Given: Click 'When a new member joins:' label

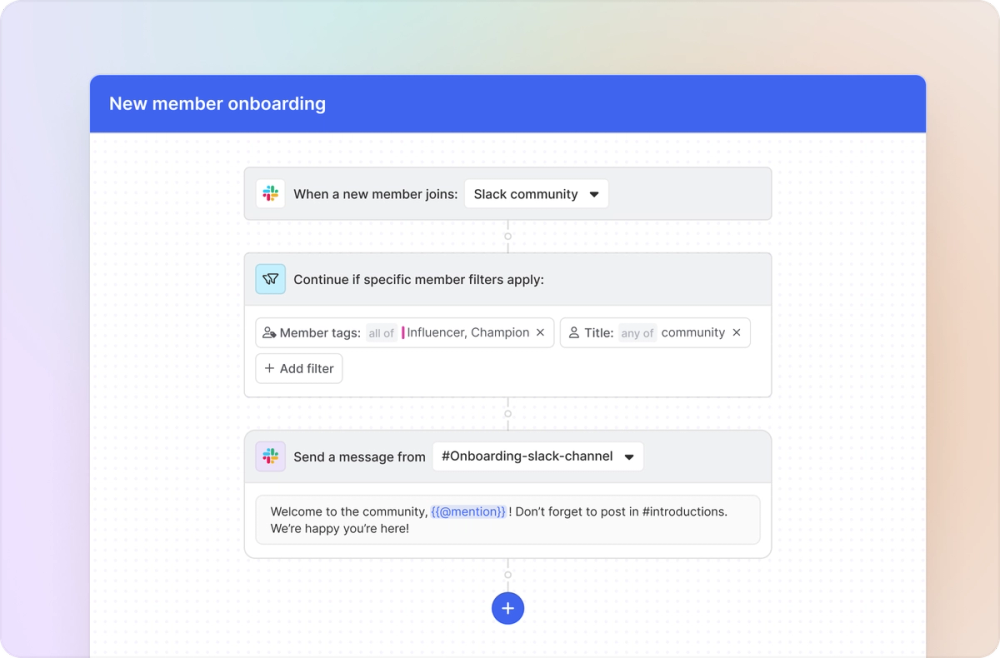Looking at the screenshot, I should point(376,194).
